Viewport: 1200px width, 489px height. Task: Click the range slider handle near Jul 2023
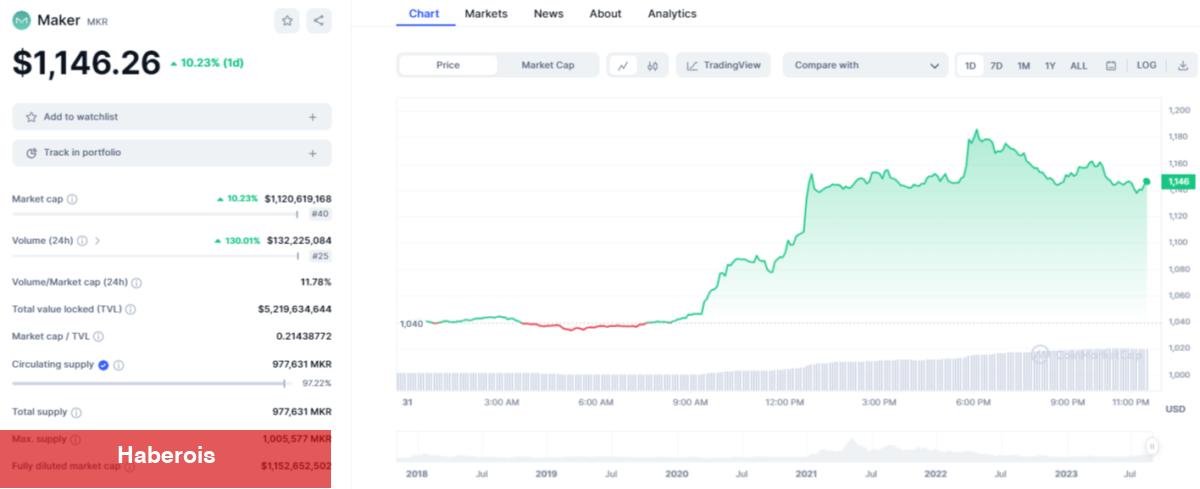(1151, 446)
